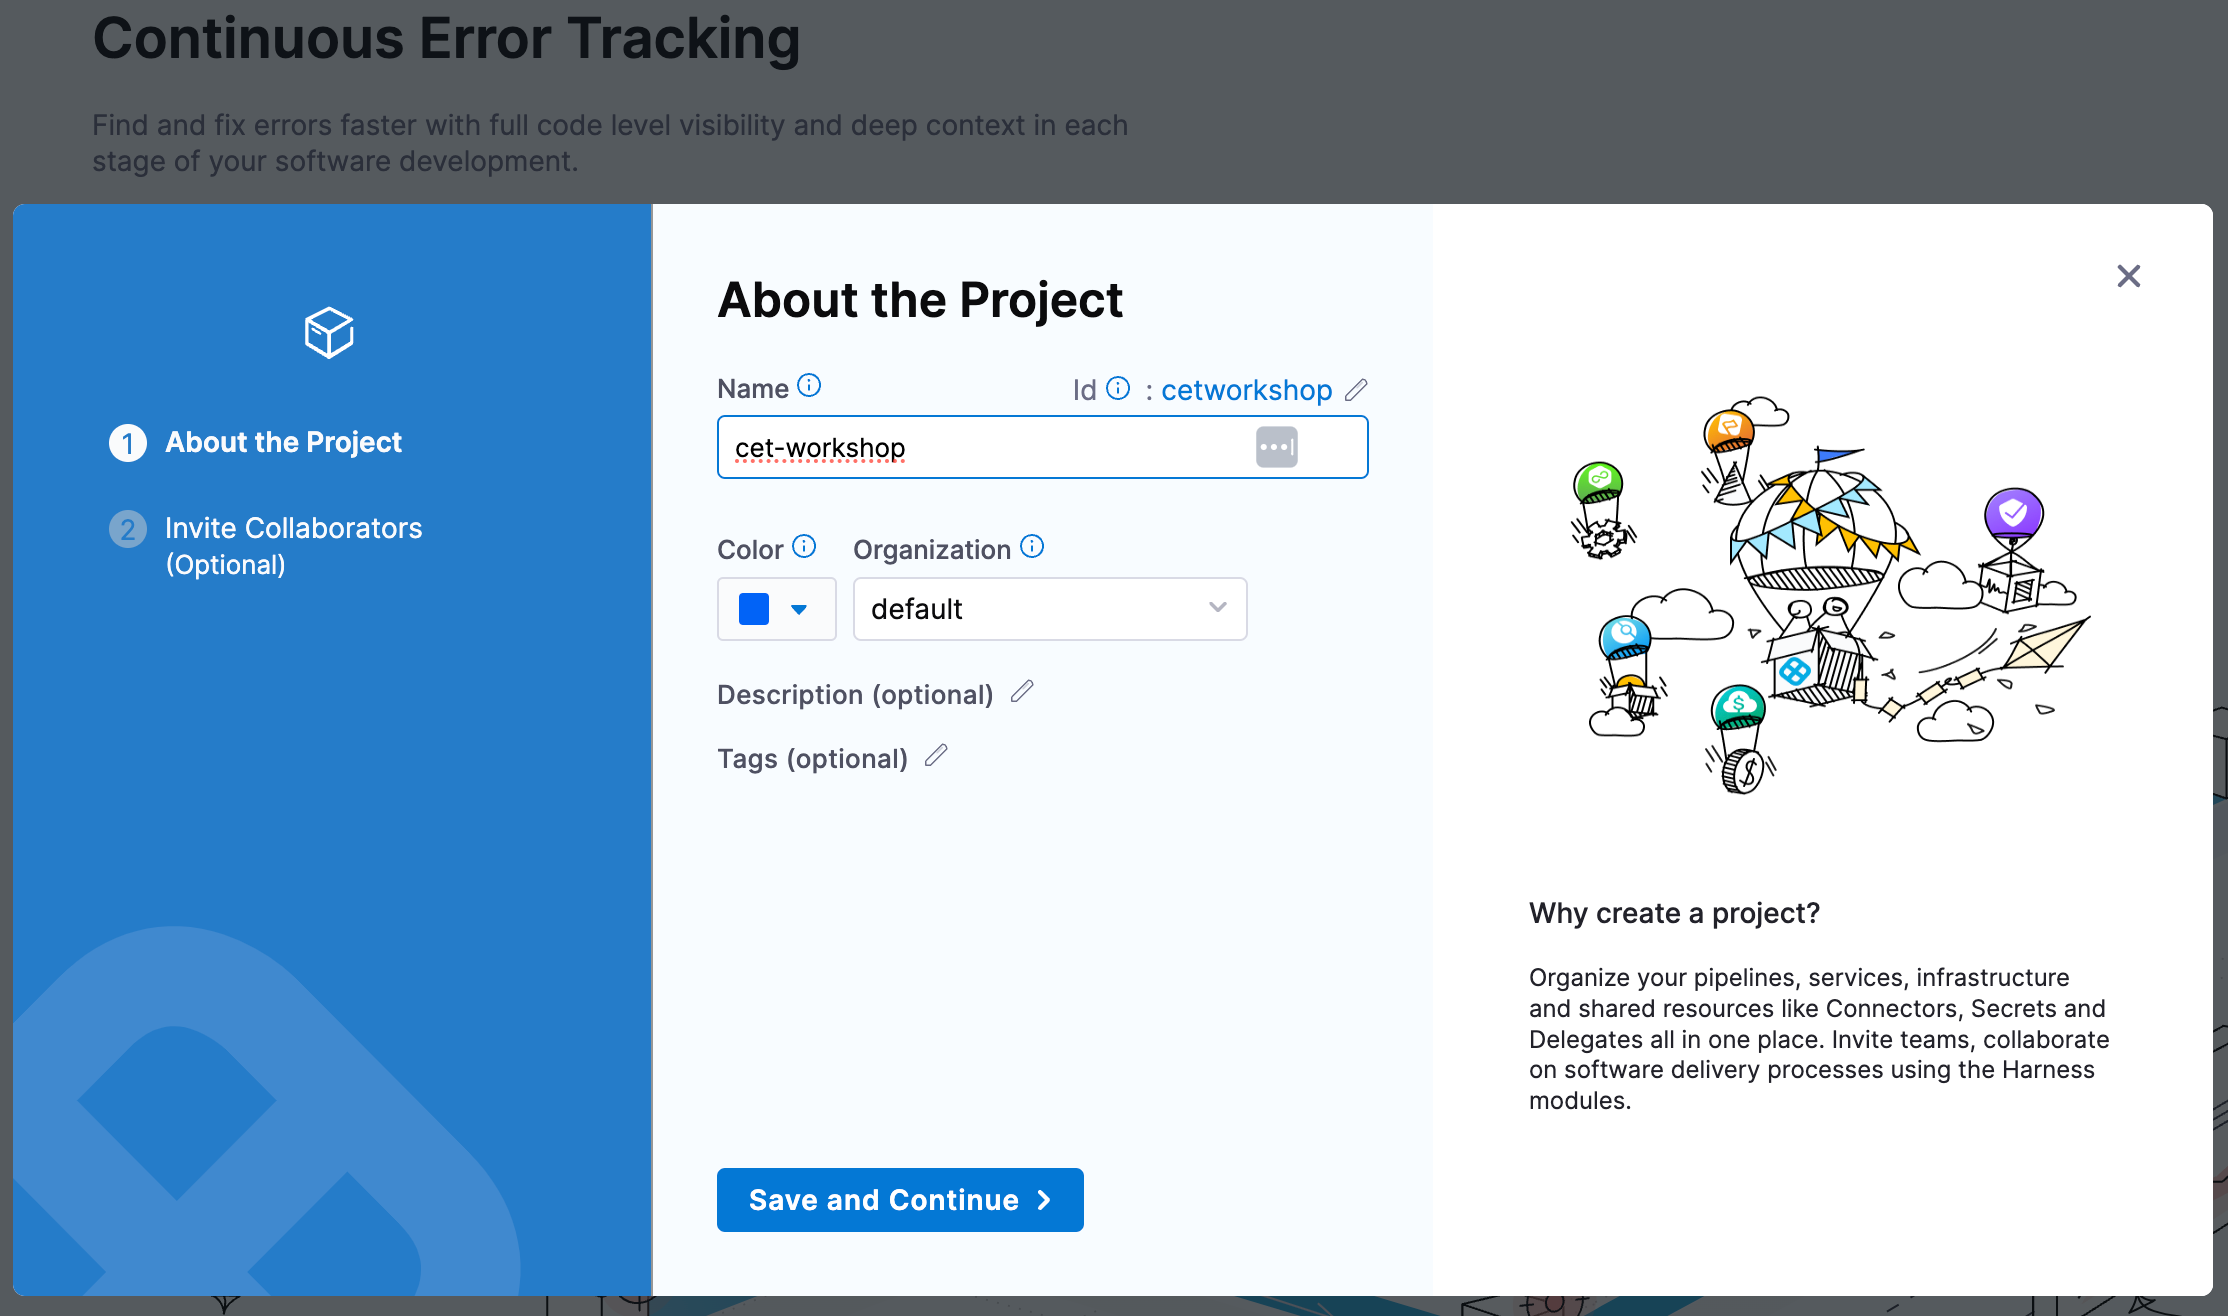Close the project creation dialog

[2128, 276]
